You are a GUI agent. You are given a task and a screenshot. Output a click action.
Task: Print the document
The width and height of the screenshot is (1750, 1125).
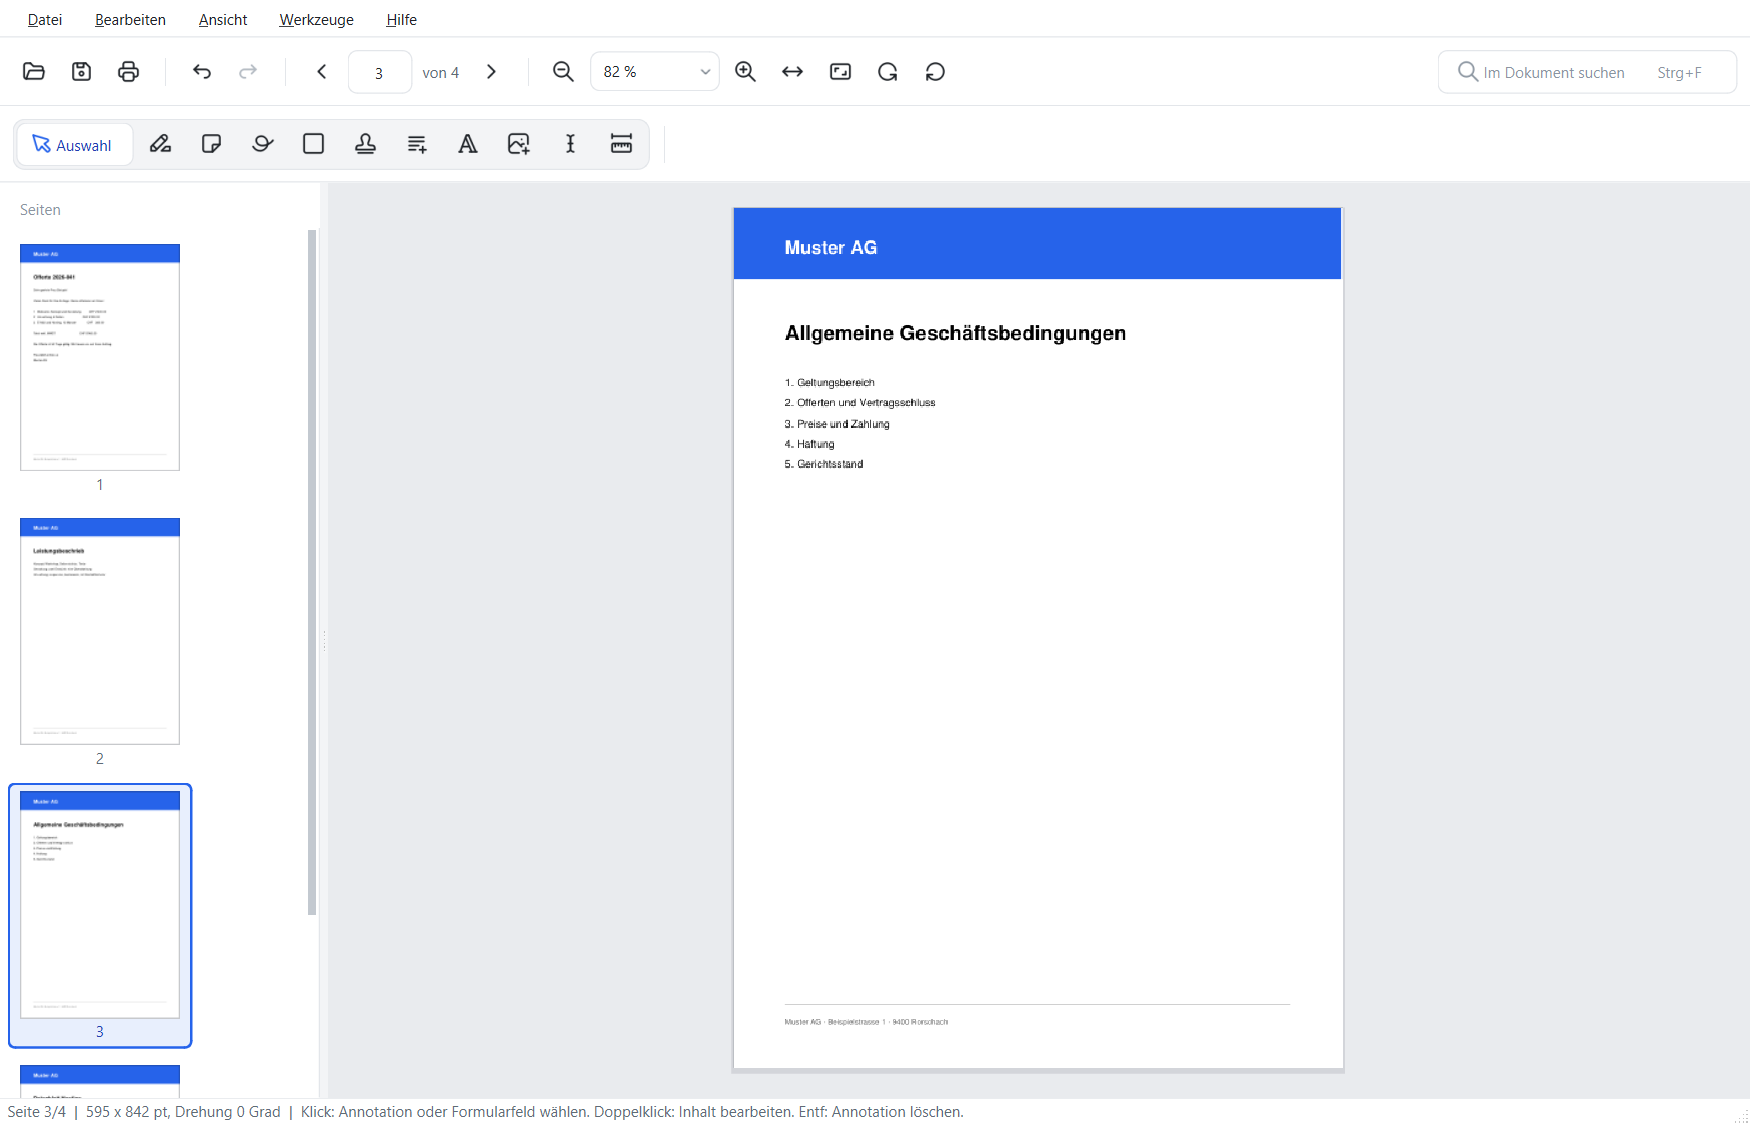(x=128, y=71)
